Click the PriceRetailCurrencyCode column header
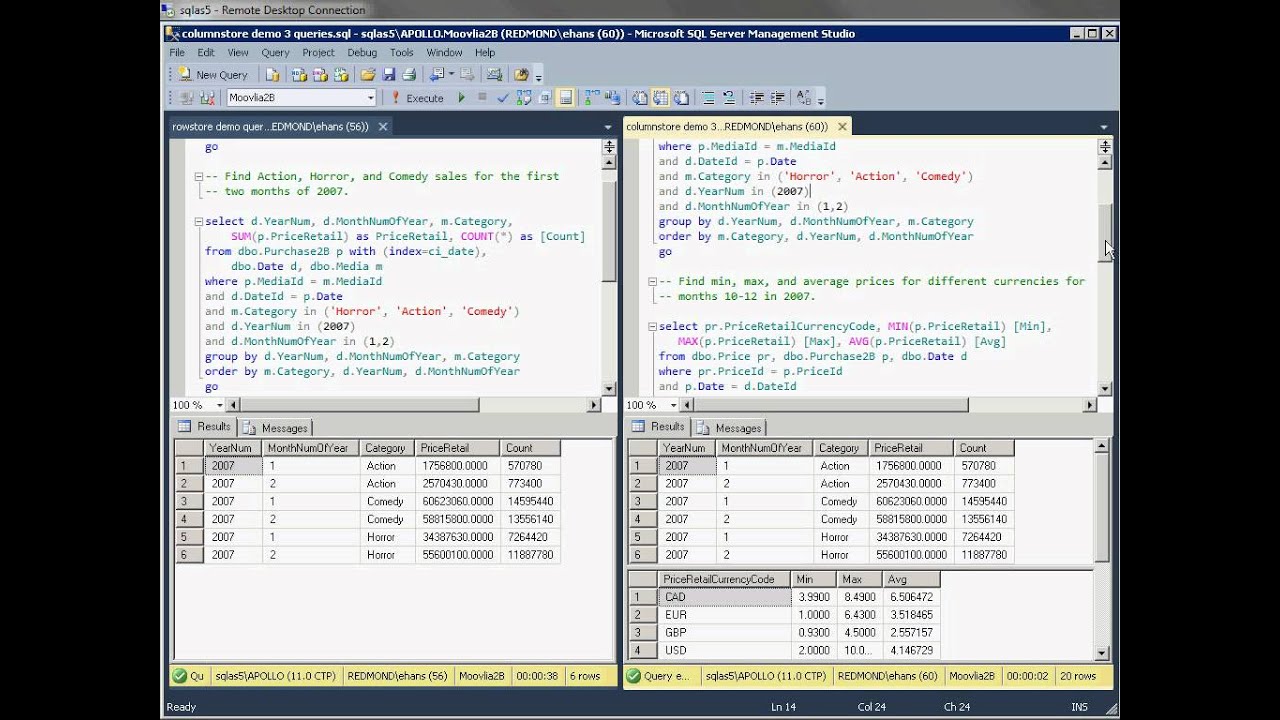 tap(724, 579)
